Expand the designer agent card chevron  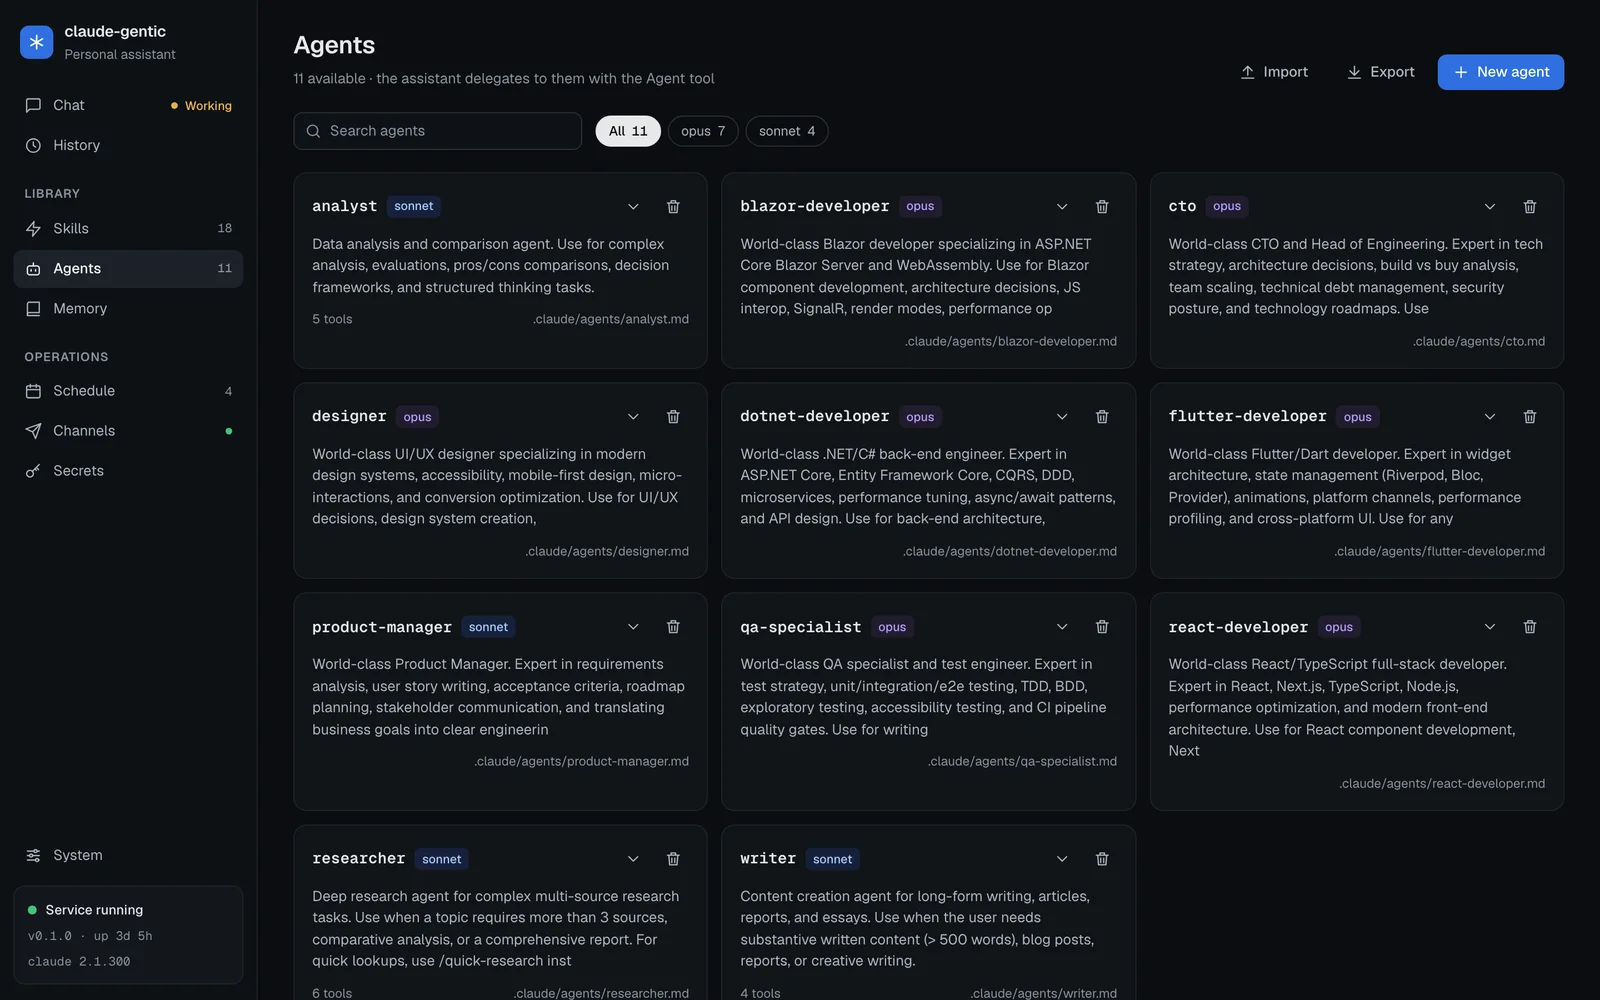click(x=633, y=417)
